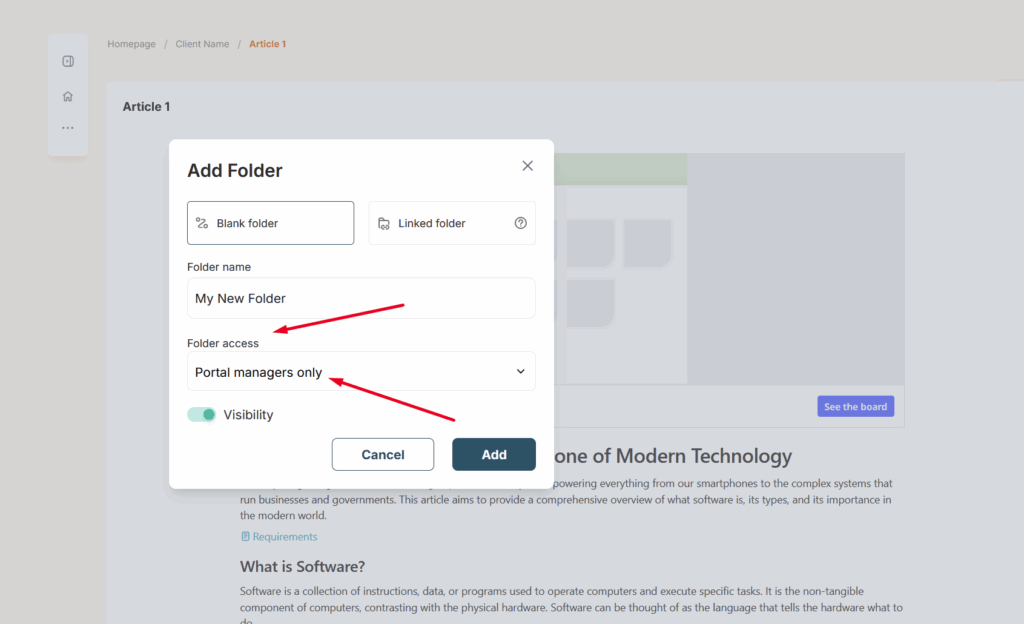
Task: Cancel the folder creation
Action: click(x=382, y=455)
